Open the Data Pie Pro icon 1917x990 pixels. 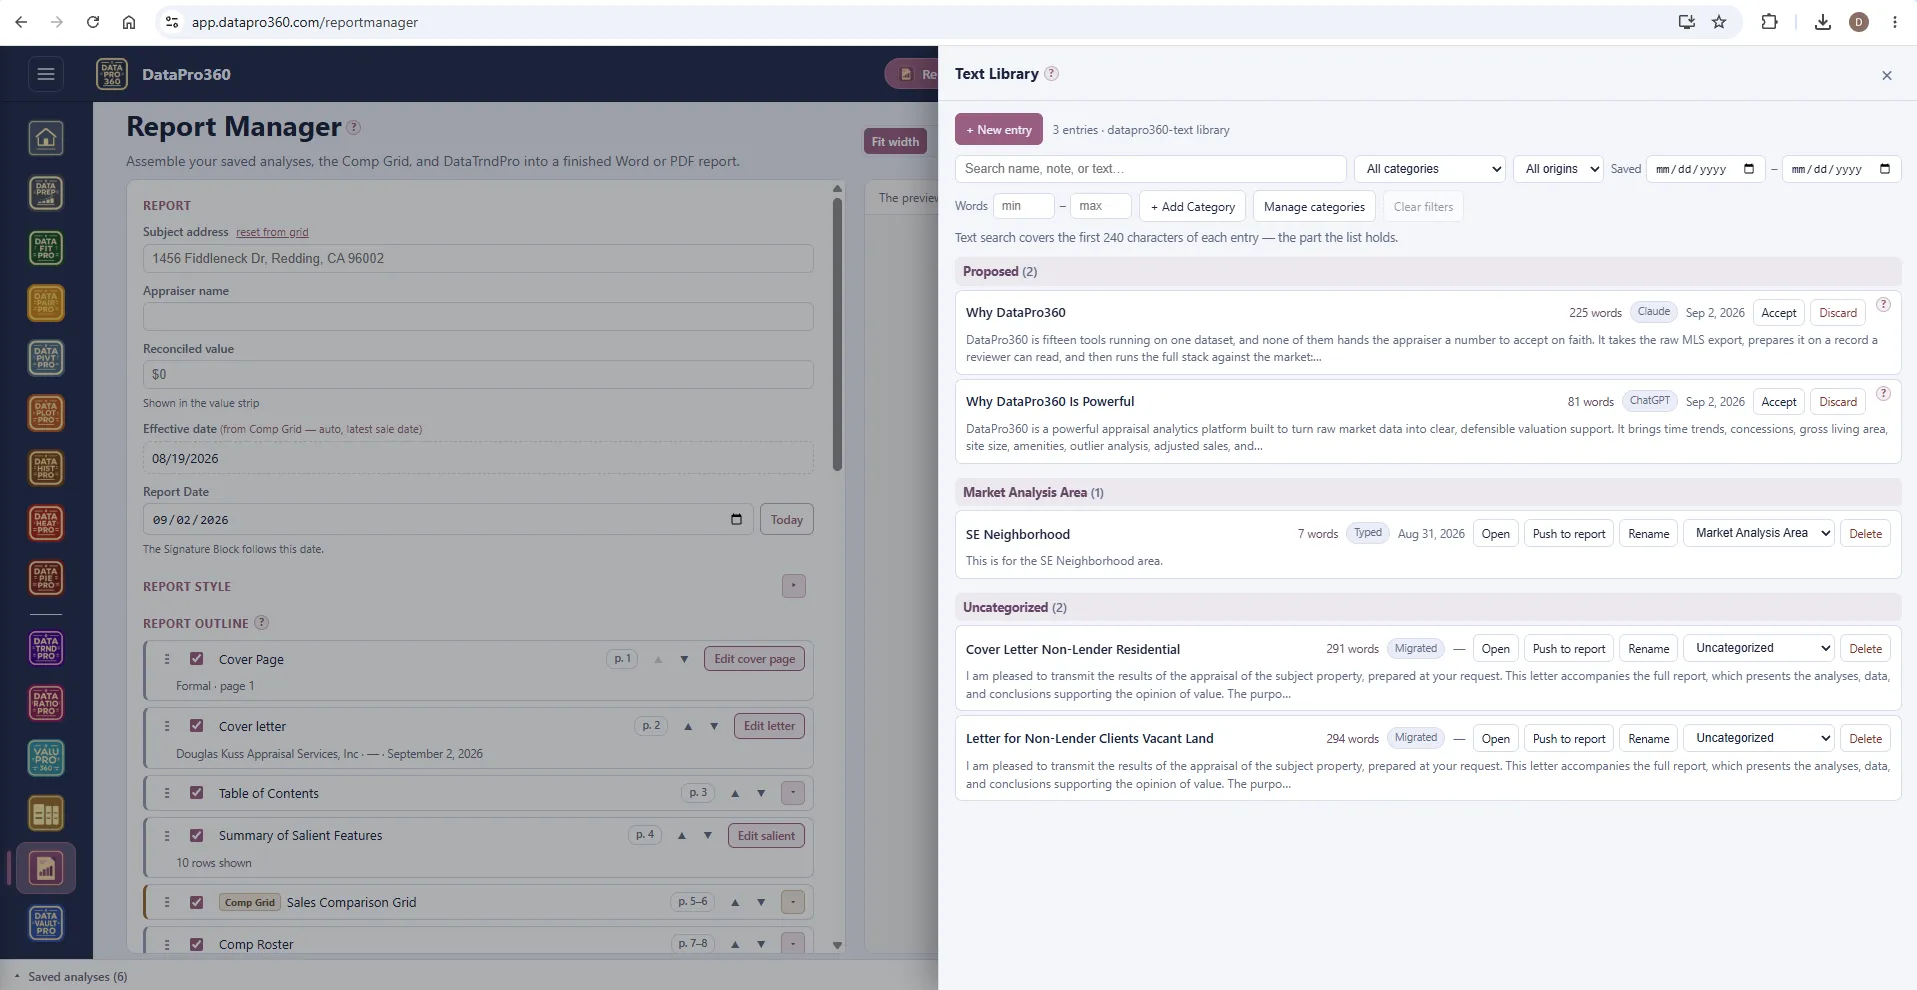pos(46,578)
